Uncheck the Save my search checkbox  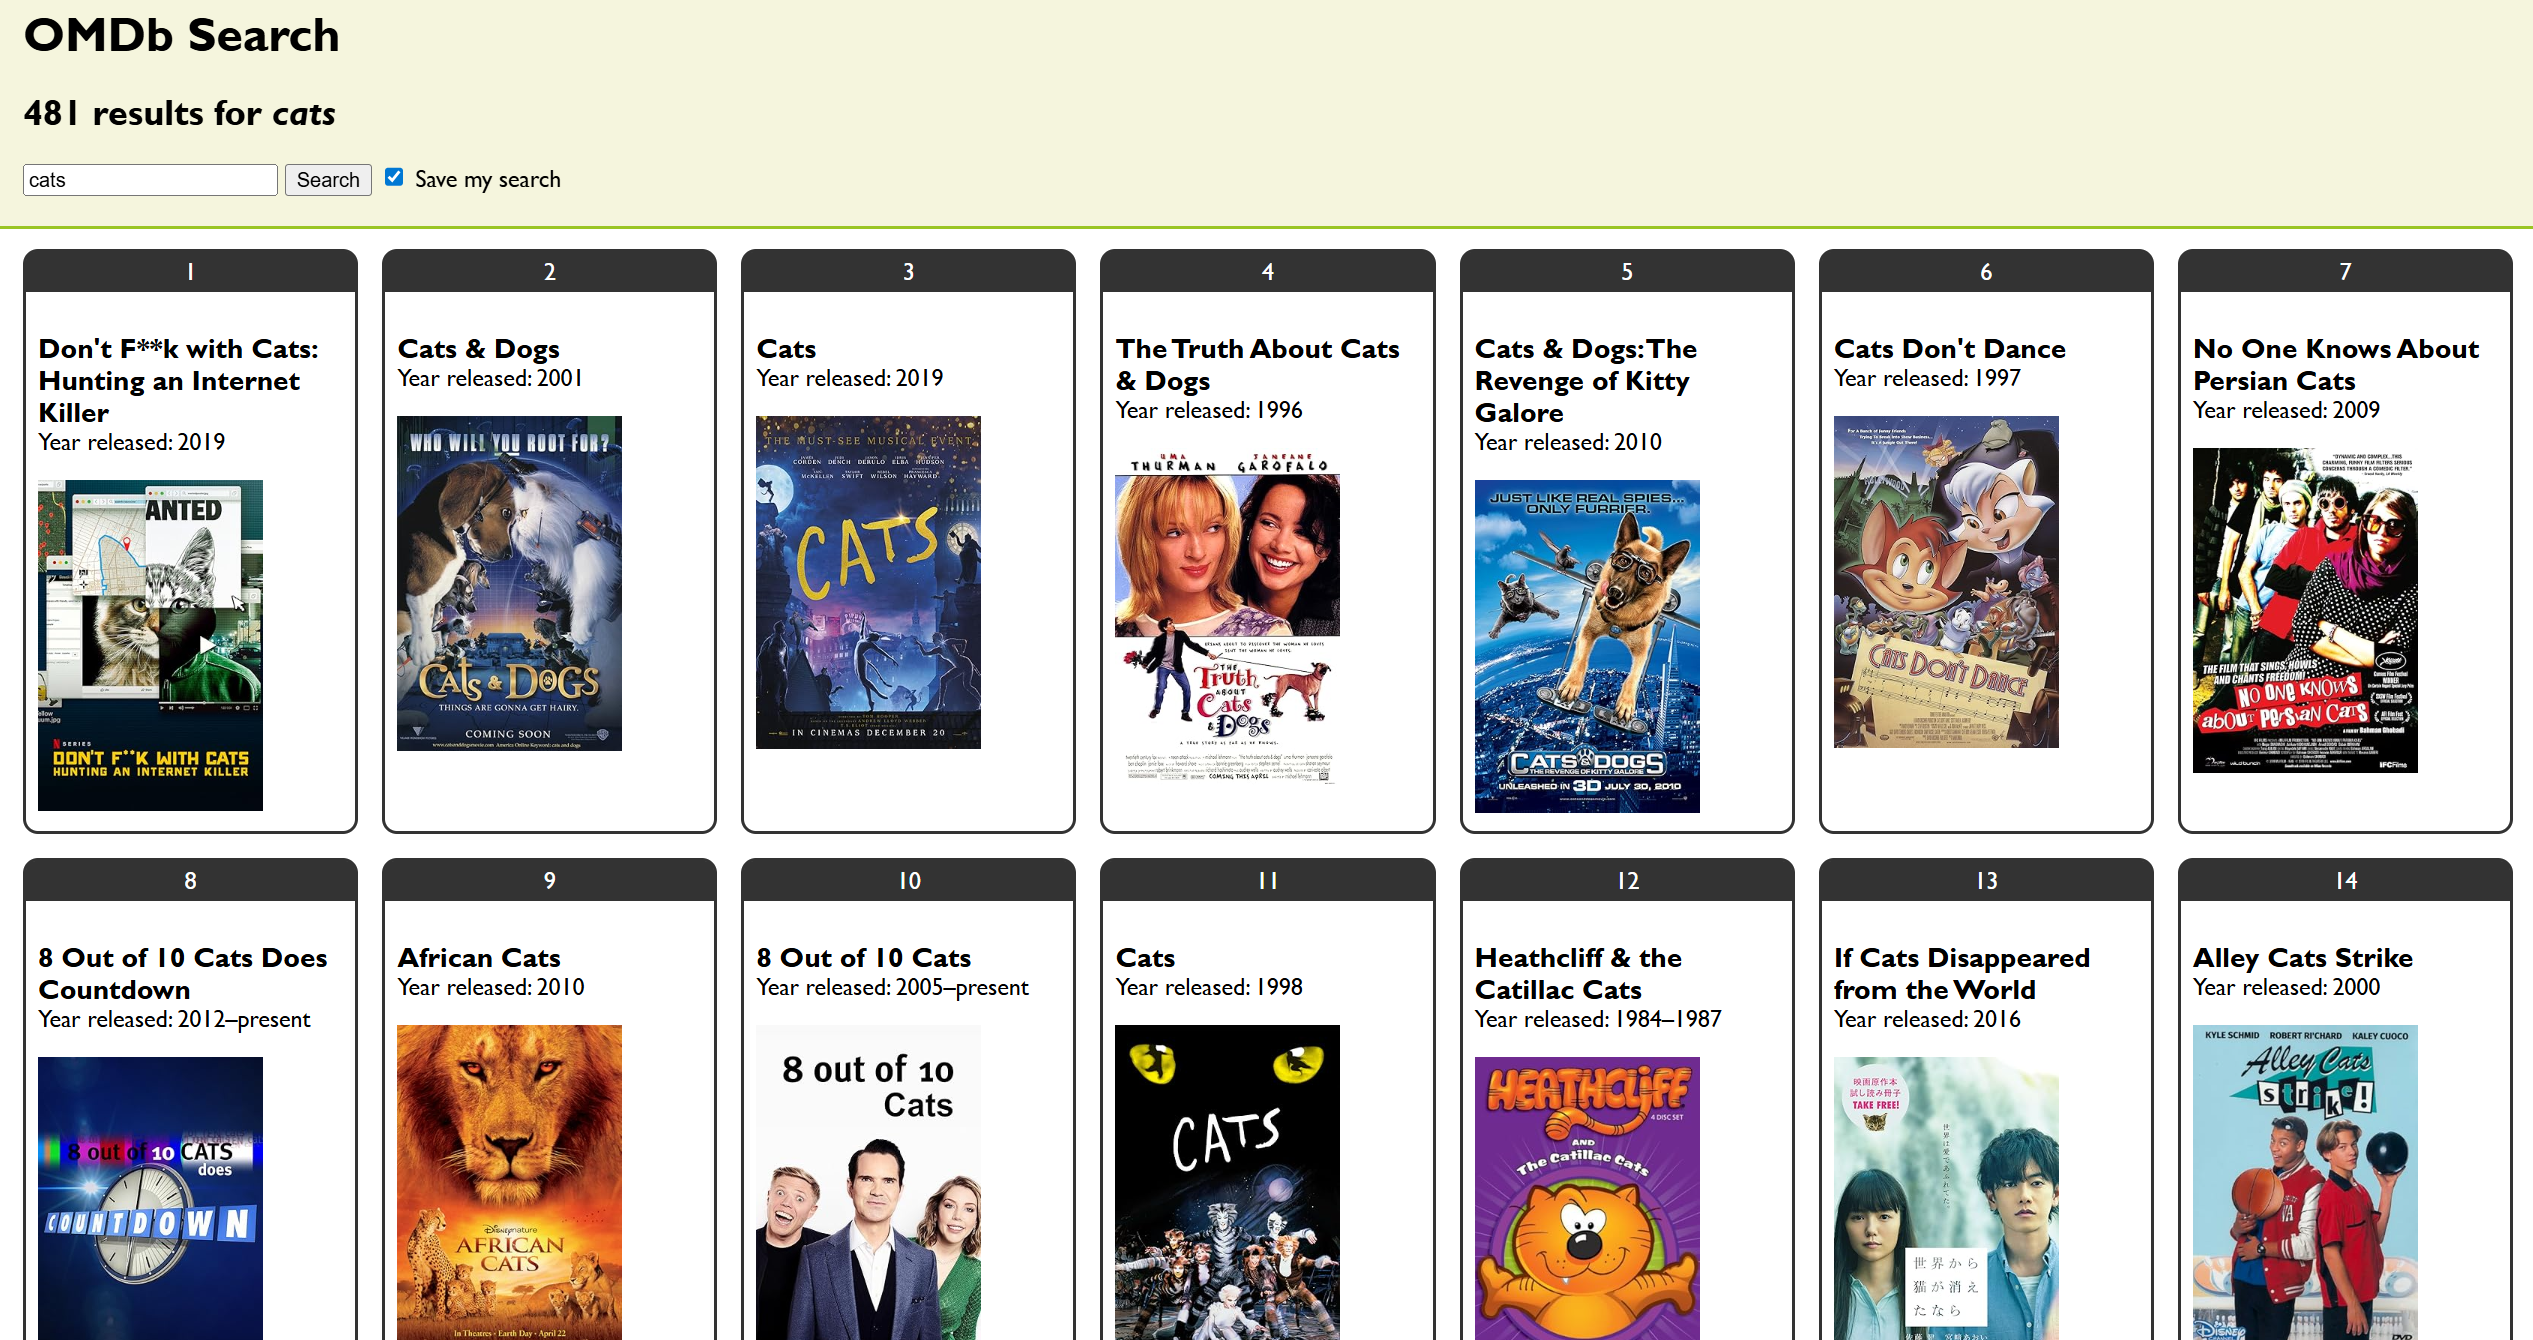click(394, 177)
